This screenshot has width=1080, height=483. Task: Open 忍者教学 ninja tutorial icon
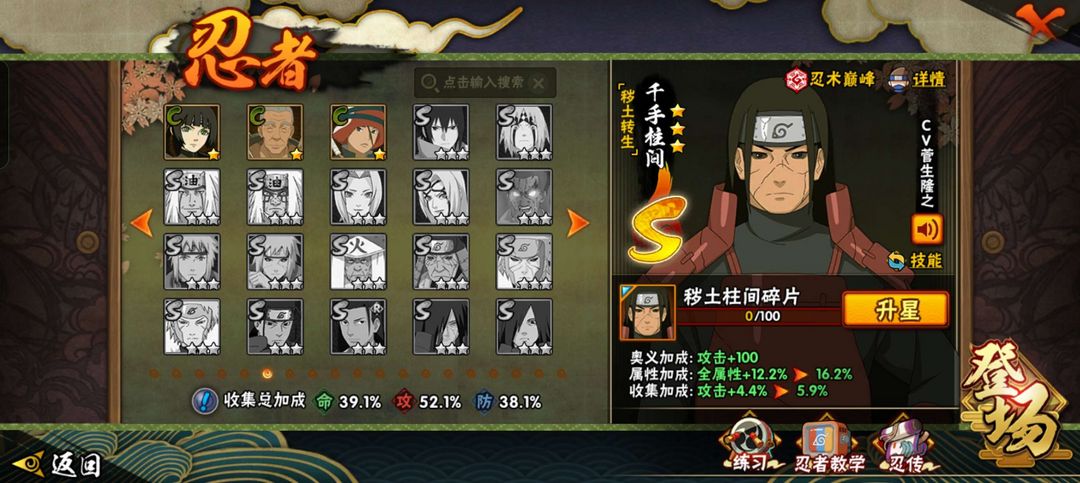click(x=829, y=445)
